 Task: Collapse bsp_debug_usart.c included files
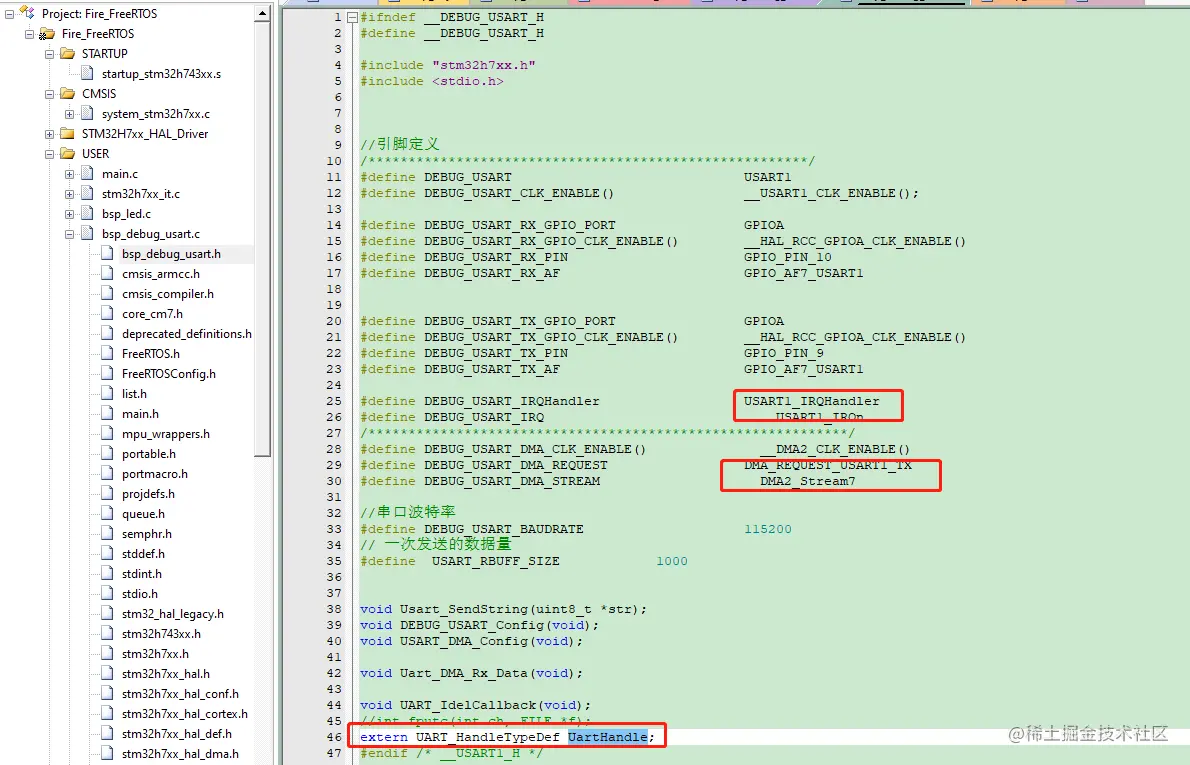pyautogui.click(x=69, y=235)
